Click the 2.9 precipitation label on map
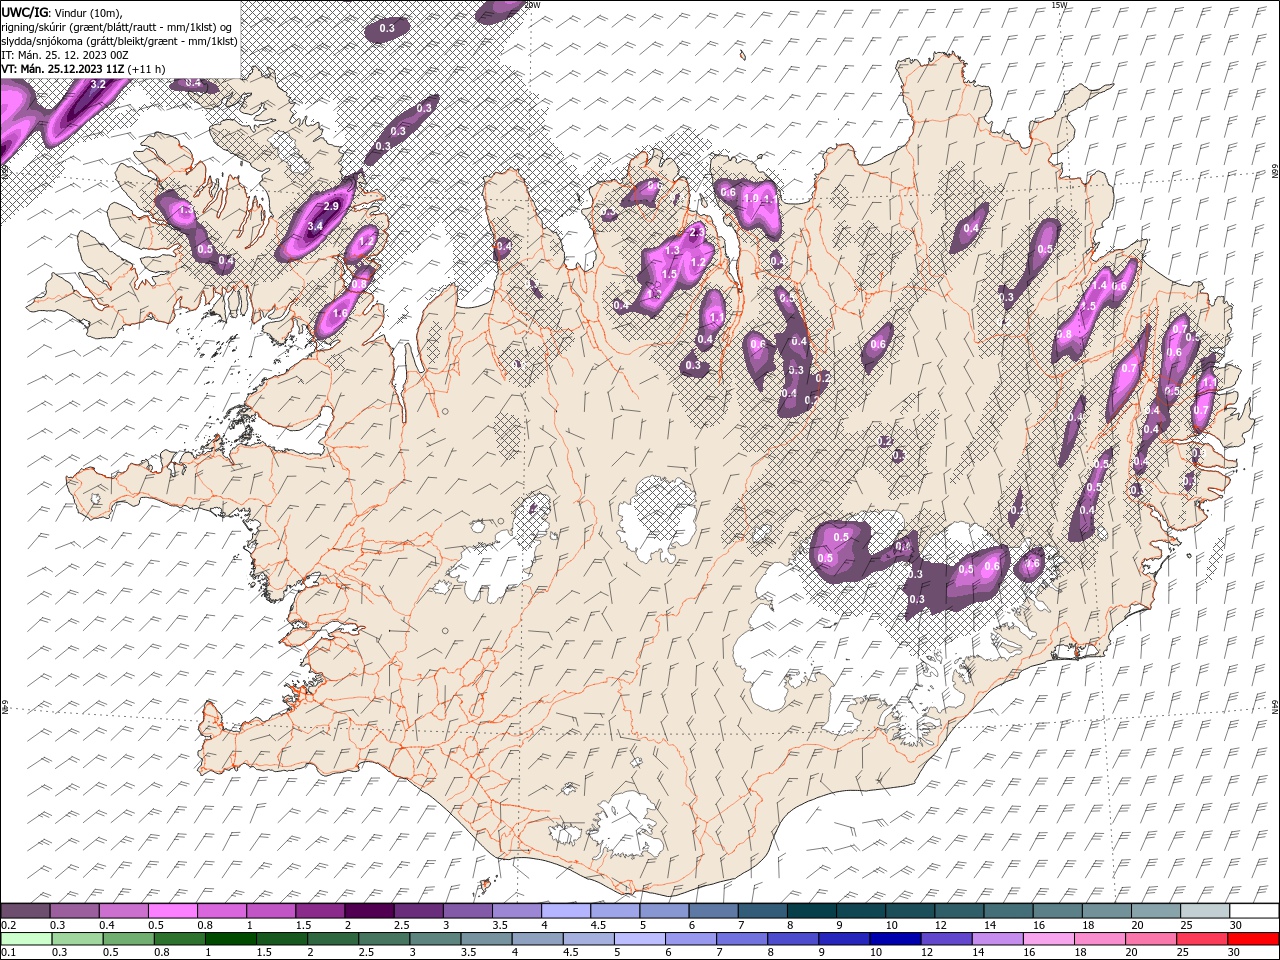The image size is (1280, 960). [x=333, y=206]
